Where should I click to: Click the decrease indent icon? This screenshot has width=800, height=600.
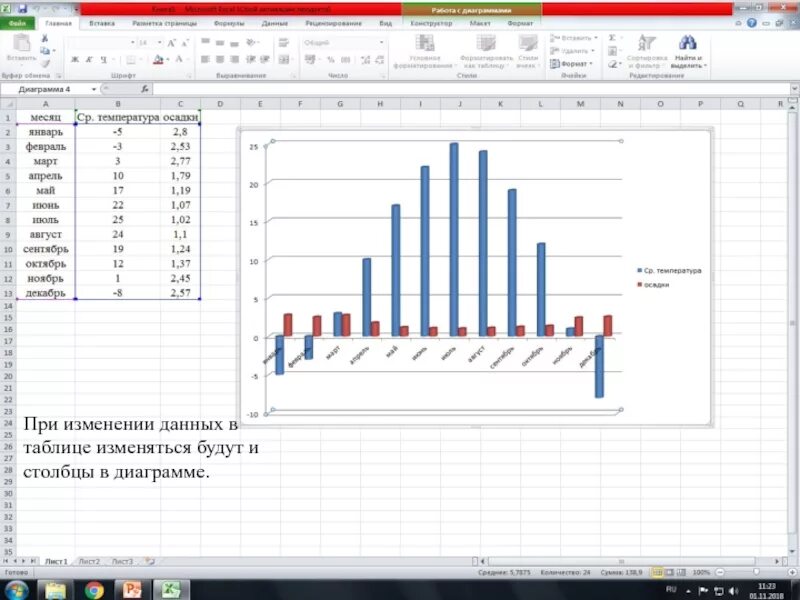coord(251,60)
